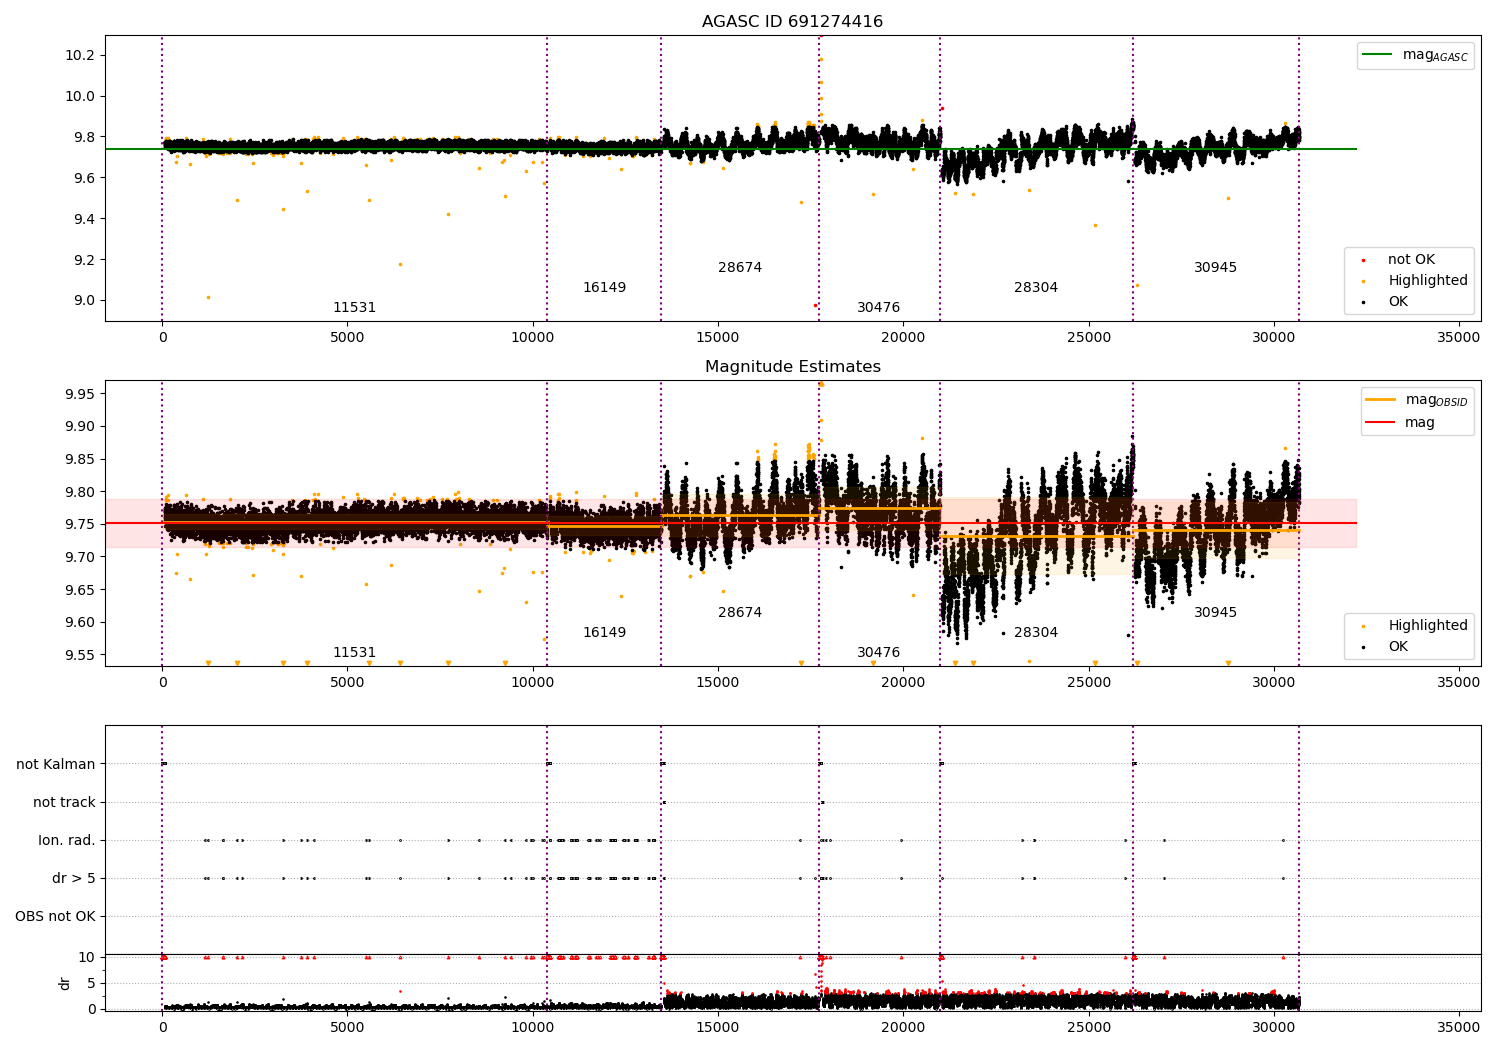Click the 'dr > 5' row label
The image size is (1500, 1050).
[74, 879]
